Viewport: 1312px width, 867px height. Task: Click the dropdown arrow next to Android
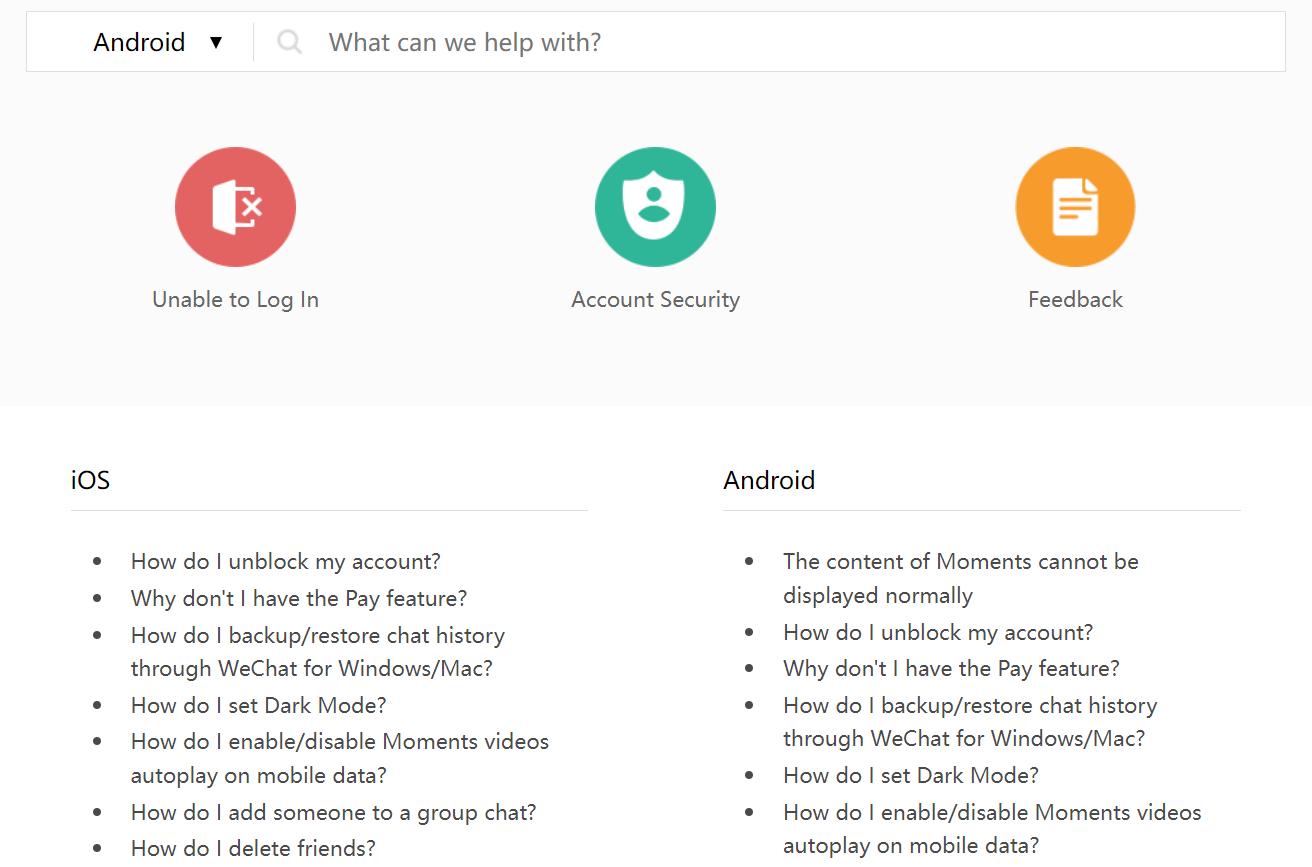(216, 43)
